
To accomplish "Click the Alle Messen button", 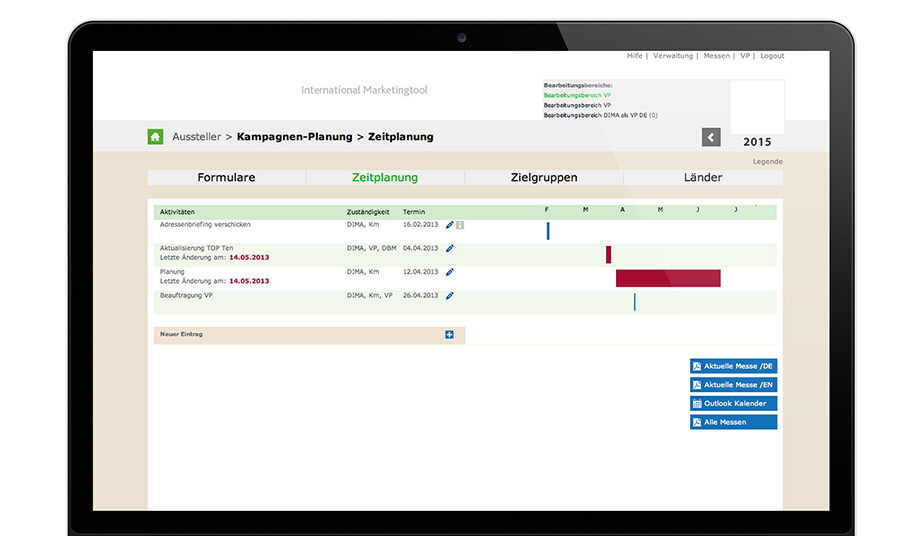I will 733,423.
